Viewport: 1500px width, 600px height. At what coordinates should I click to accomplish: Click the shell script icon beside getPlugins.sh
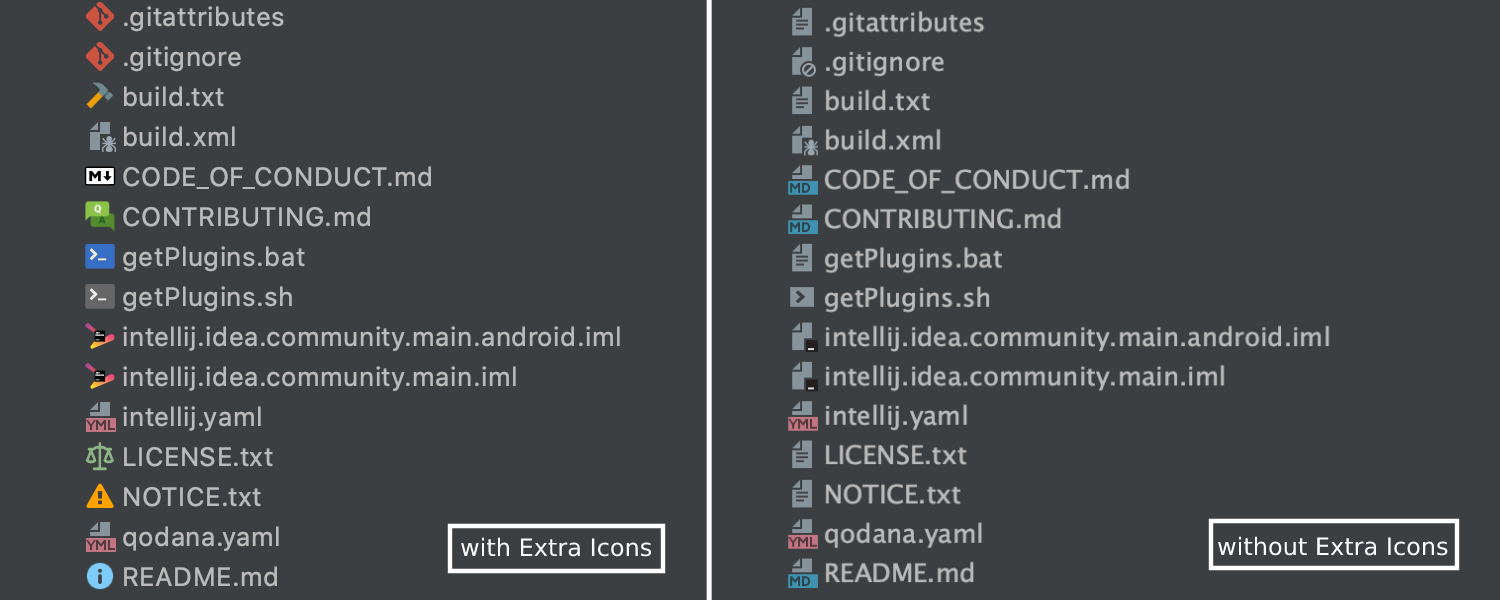[x=98, y=296]
